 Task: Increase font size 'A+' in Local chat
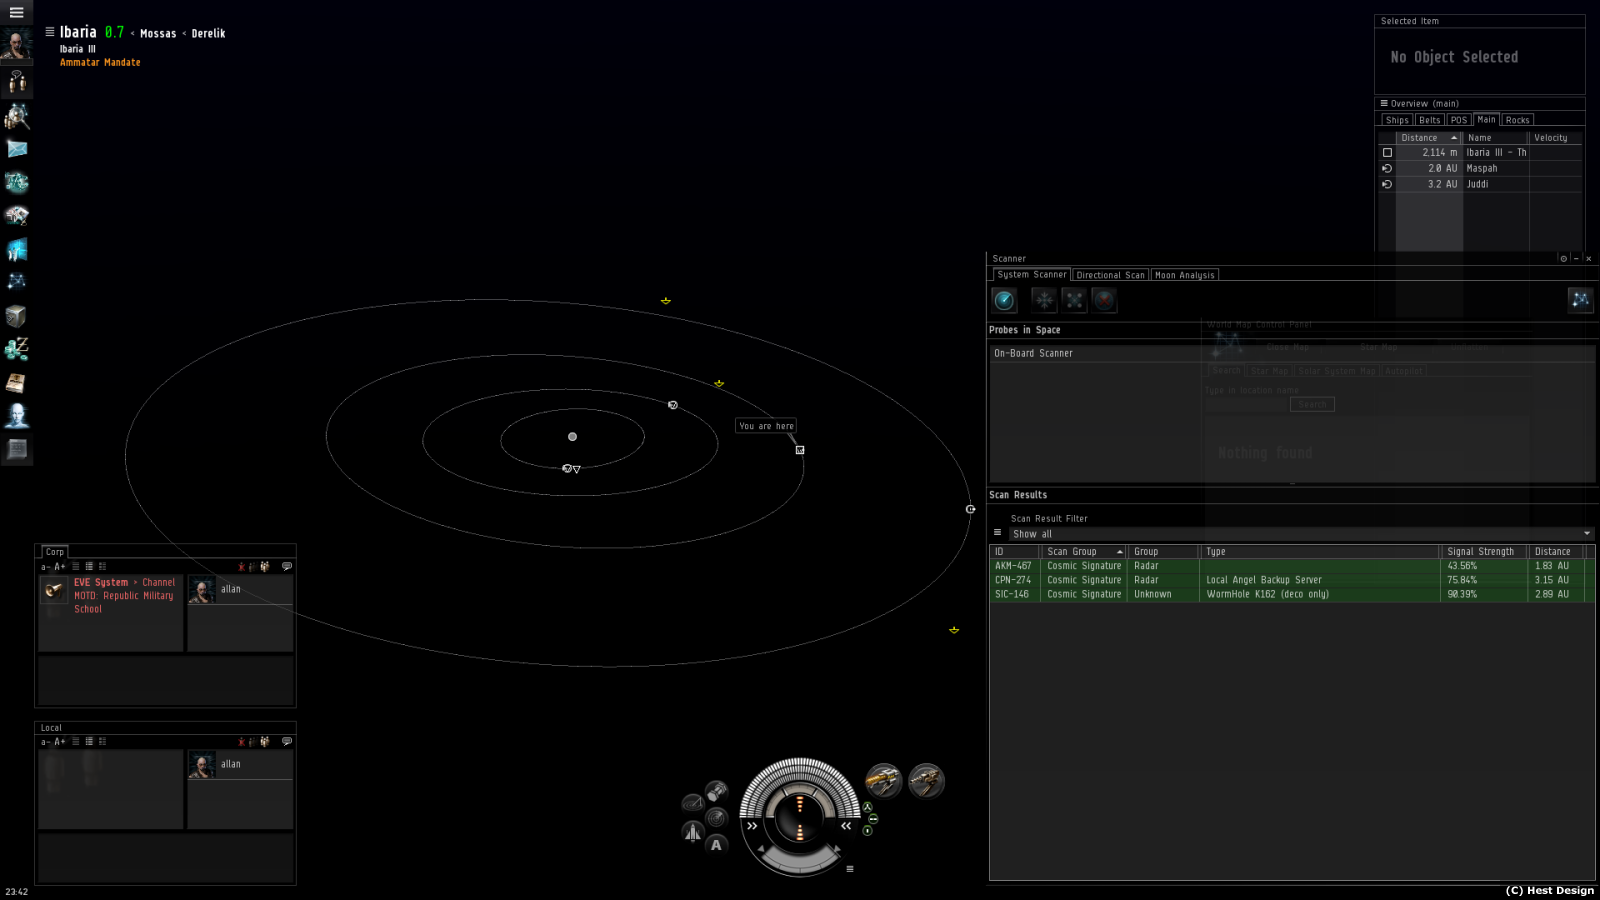[60, 741]
